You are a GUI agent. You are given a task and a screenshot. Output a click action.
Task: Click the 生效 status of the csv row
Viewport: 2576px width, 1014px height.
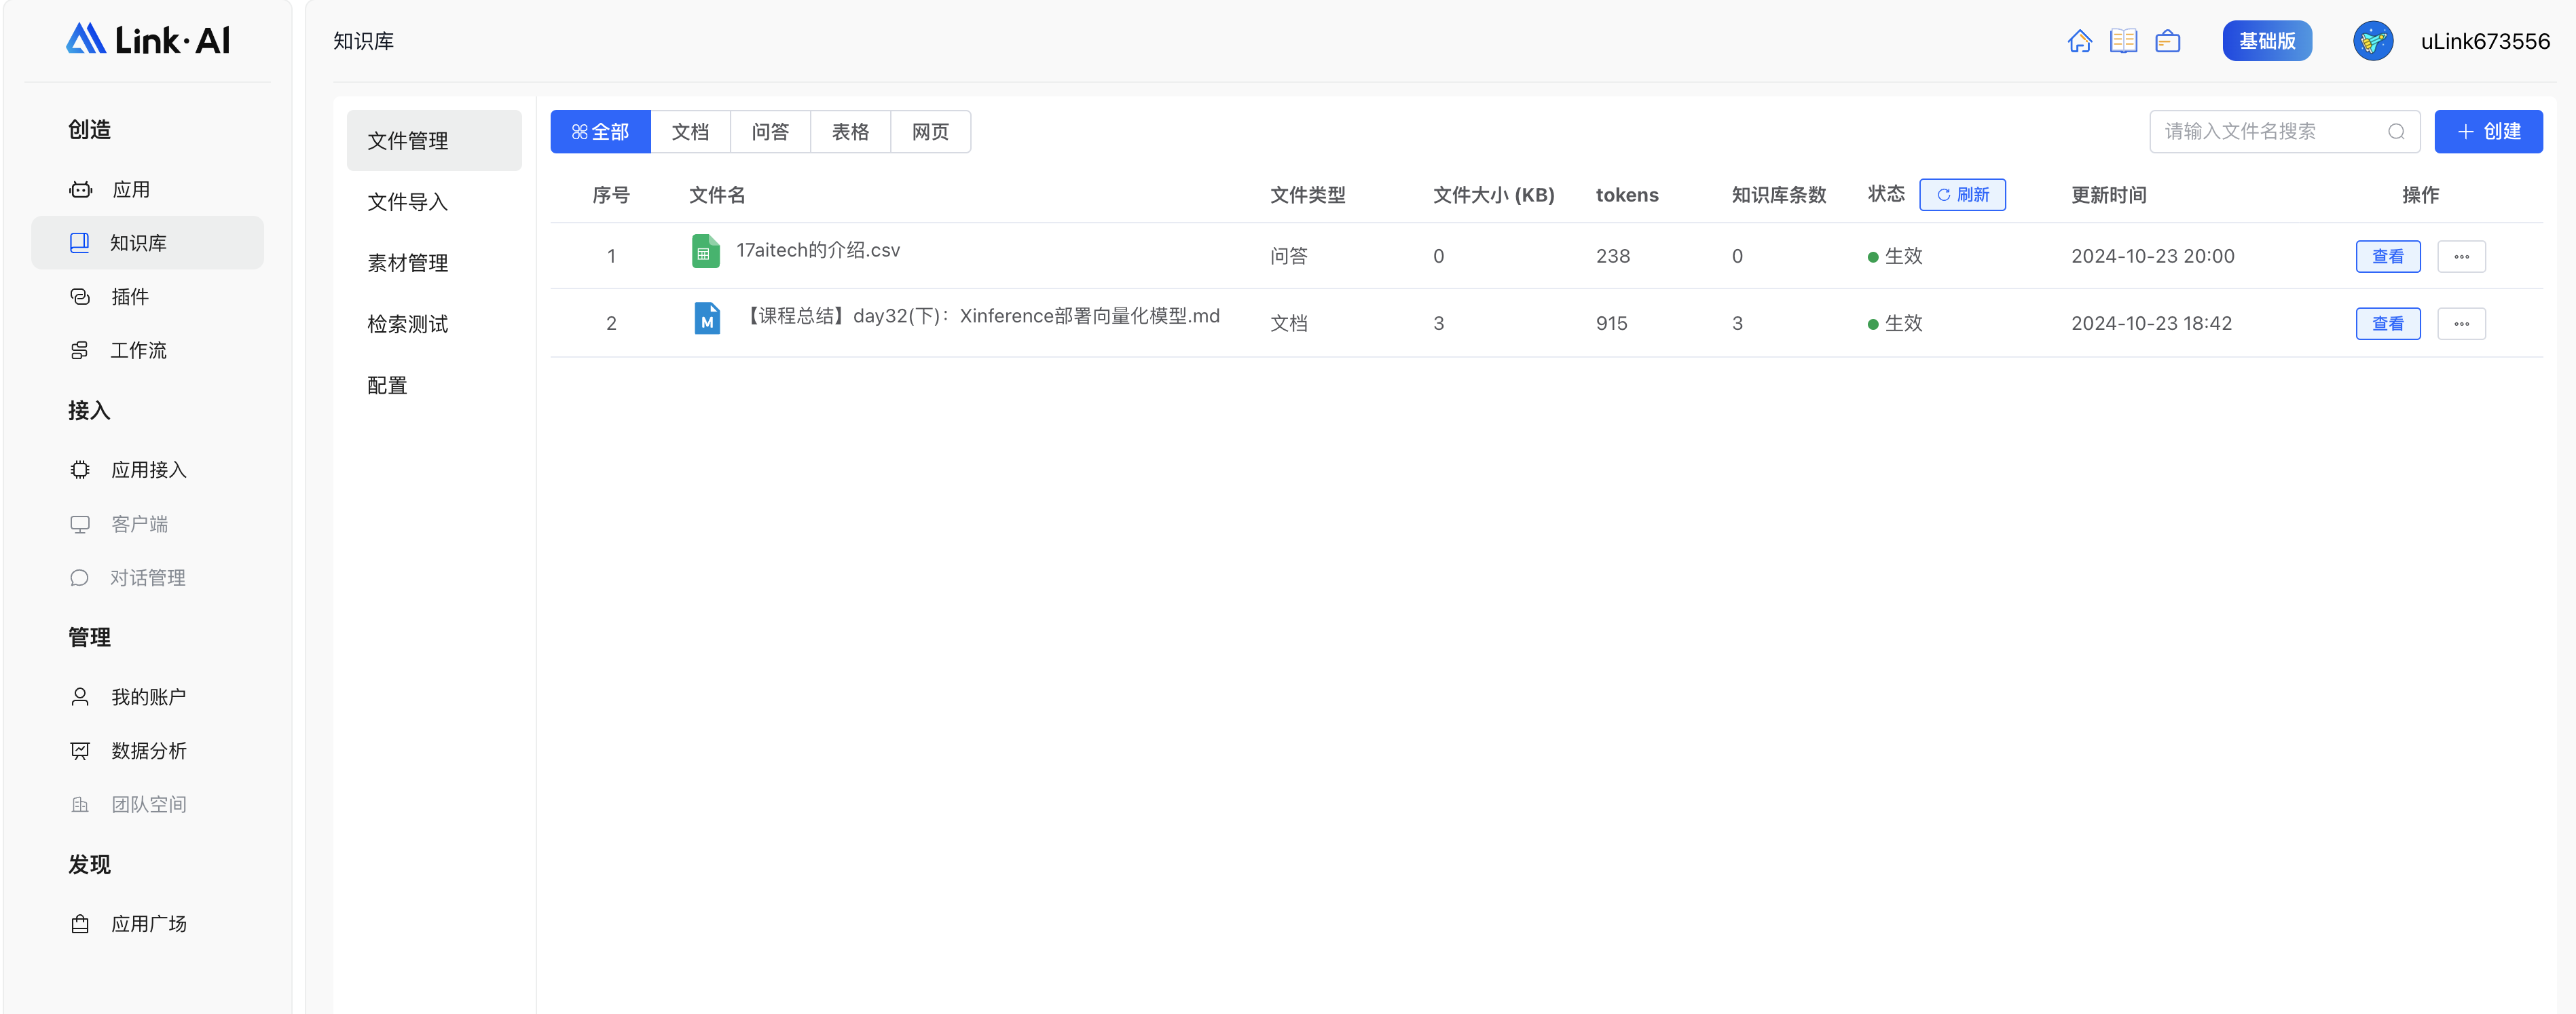1895,257
